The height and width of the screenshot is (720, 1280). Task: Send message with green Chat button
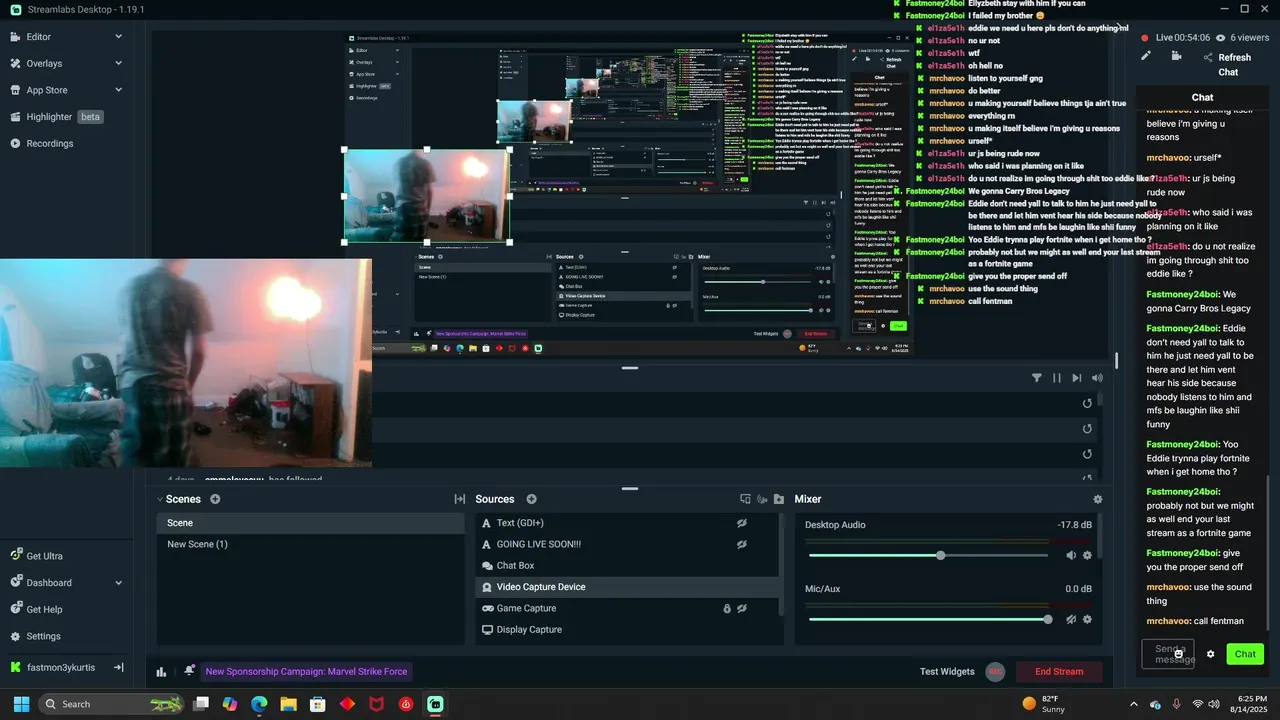point(1245,654)
